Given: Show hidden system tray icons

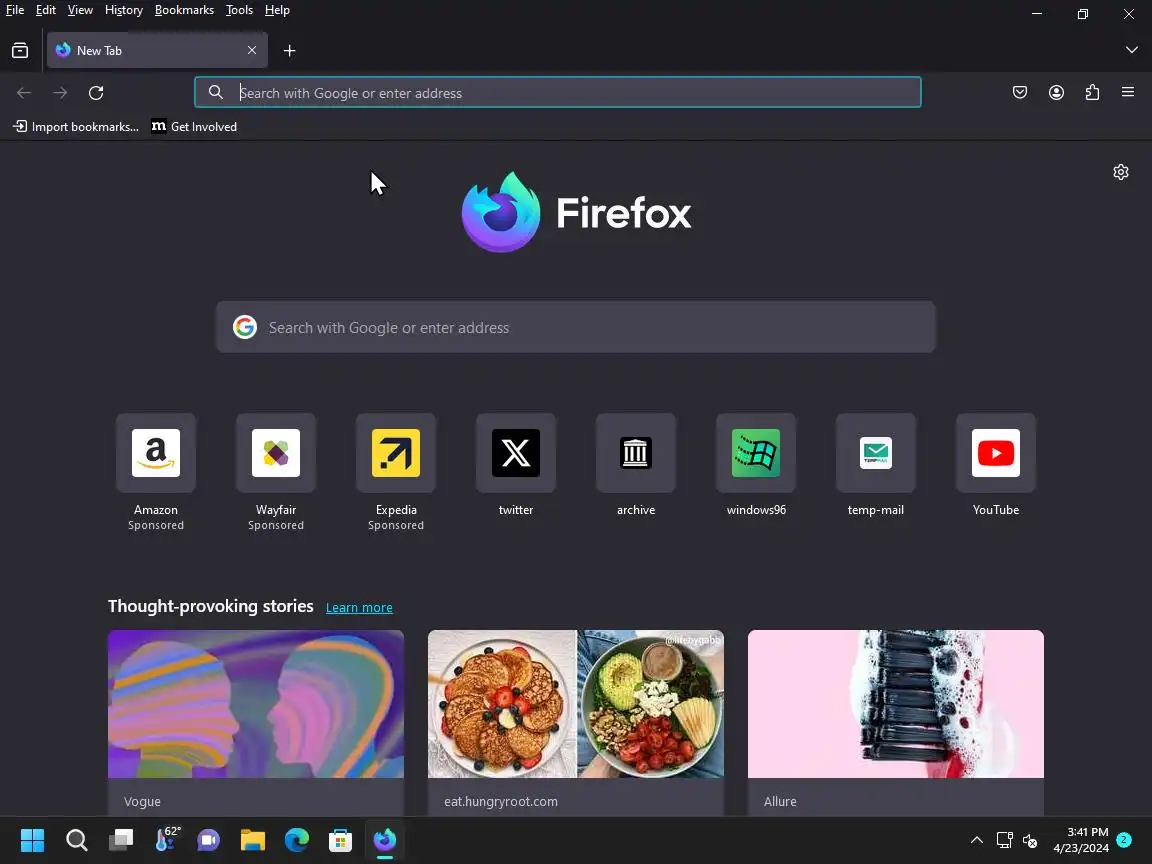Looking at the screenshot, I should click(976, 840).
